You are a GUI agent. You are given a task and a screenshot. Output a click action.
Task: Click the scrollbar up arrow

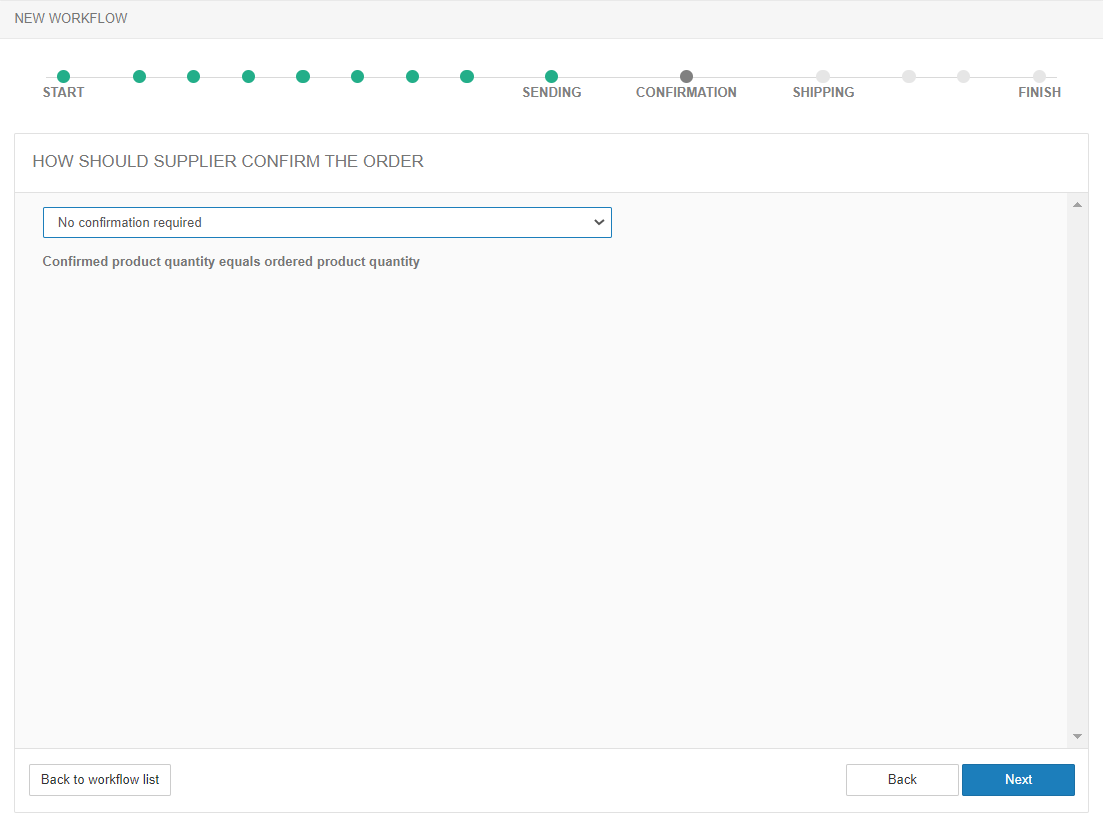click(1077, 205)
